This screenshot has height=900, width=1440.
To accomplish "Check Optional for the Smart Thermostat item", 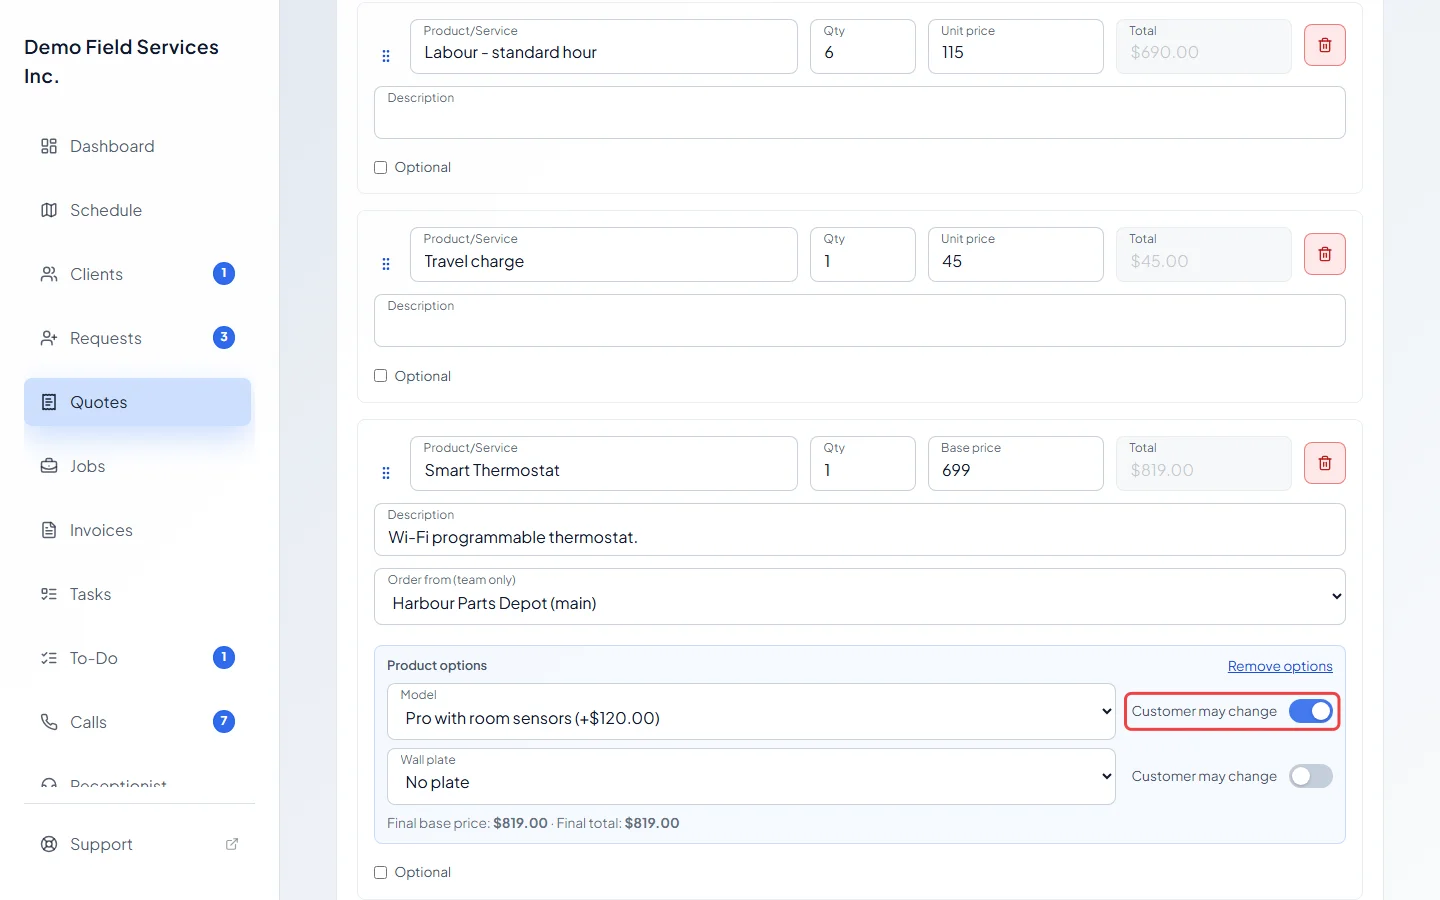I will pos(381,872).
